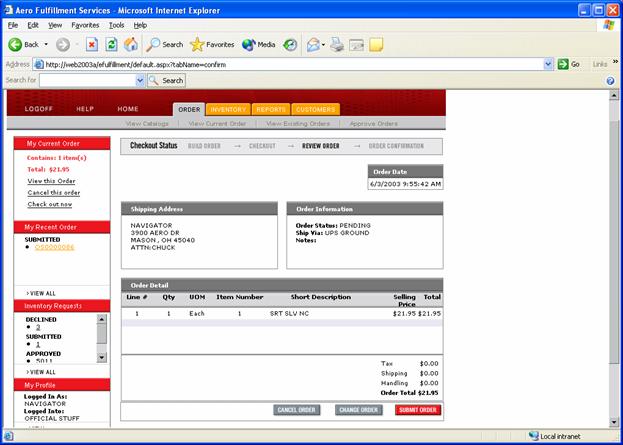The height and width of the screenshot is (445, 623).
Task: Refresh the page with green arrows icon
Action: [x=111, y=44]
